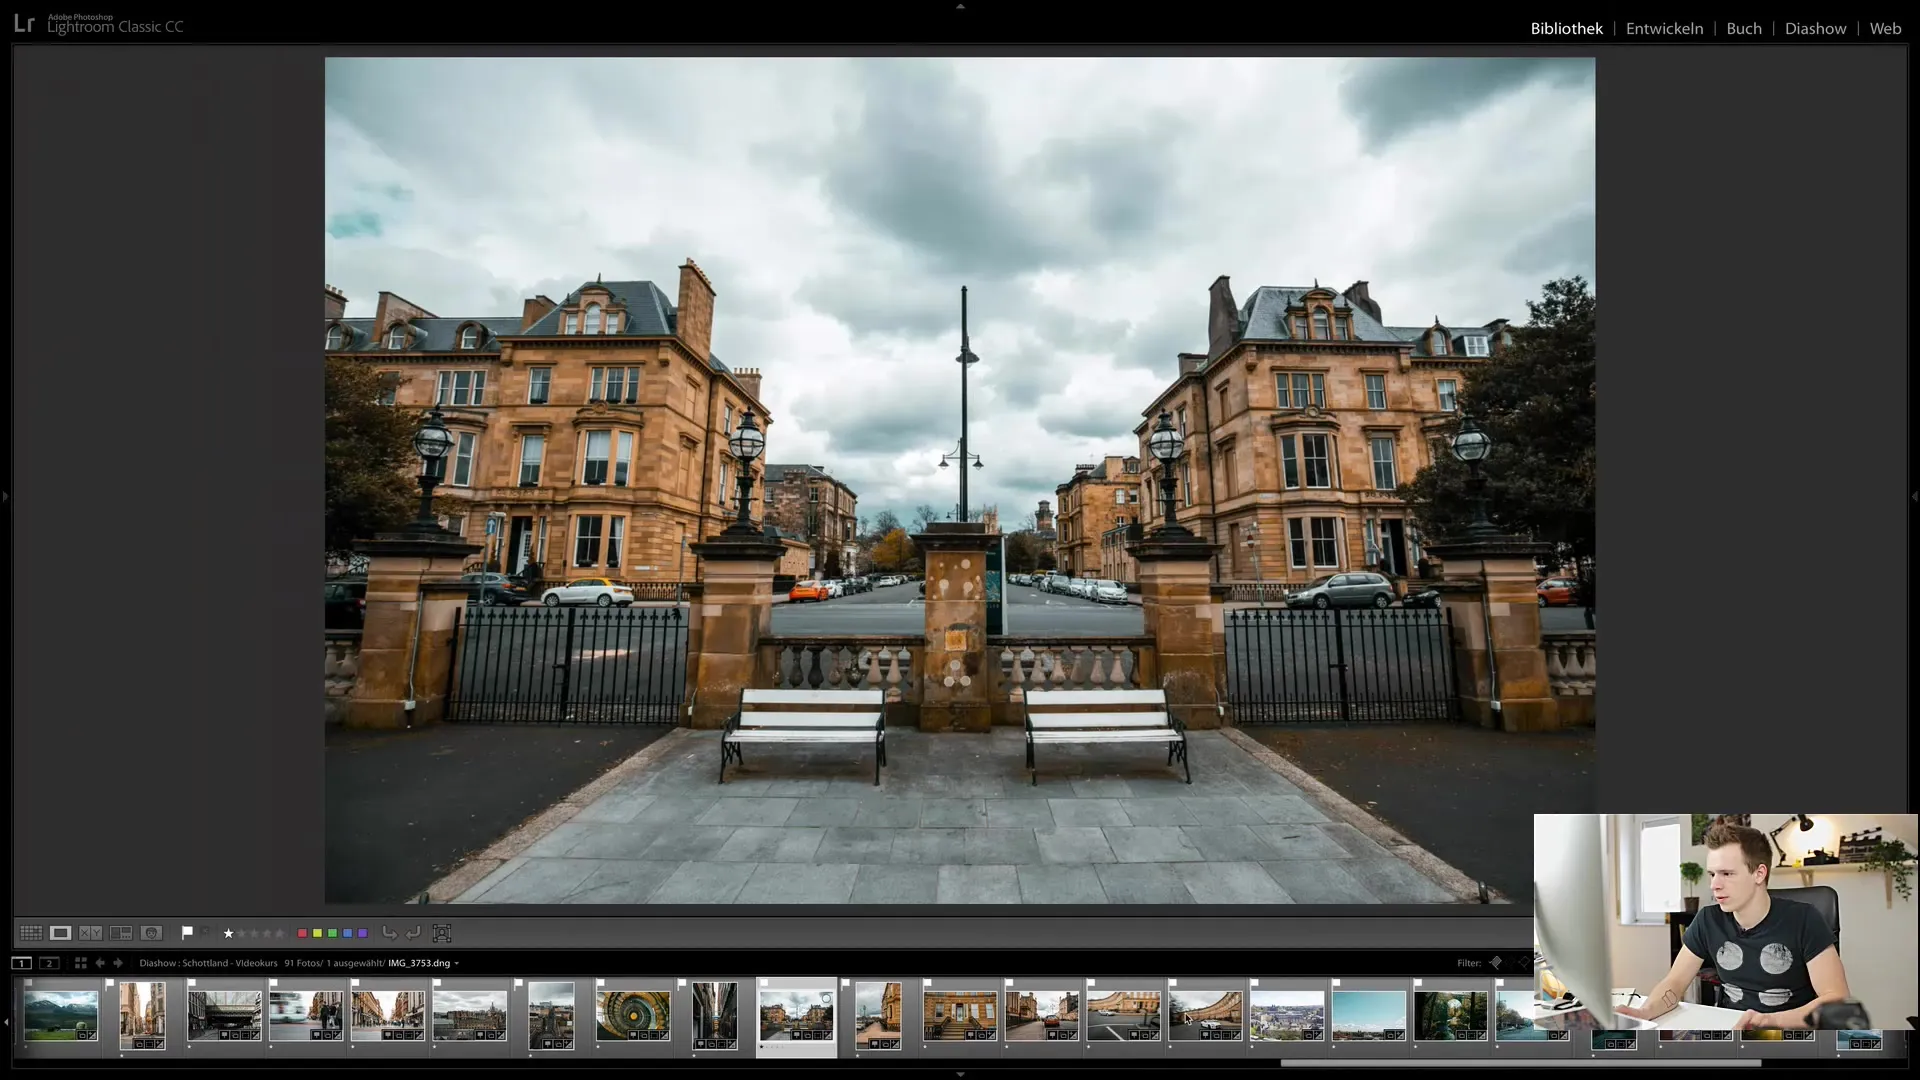Set rating to four stars

[x=267, y=933]
